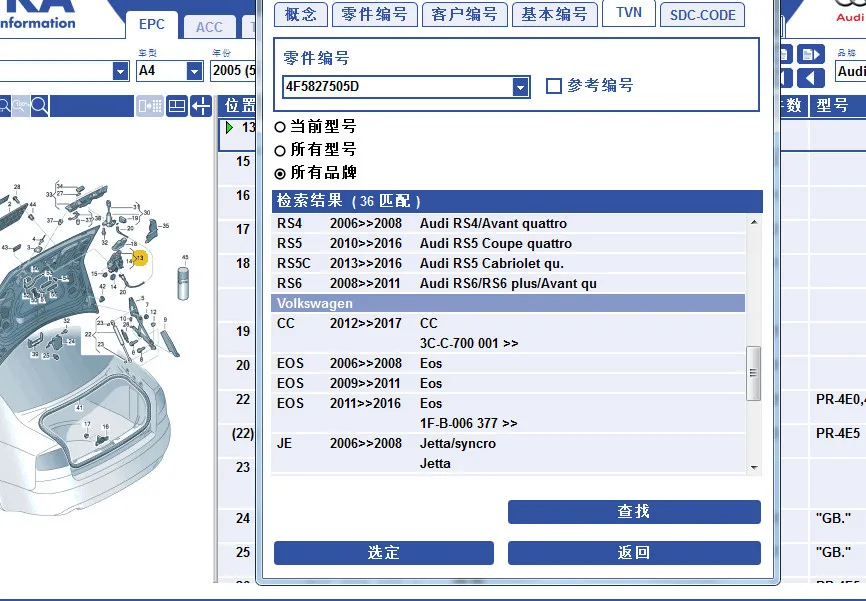Switch to the TVN tab
Viewport: 866px width, 601px height.
pyautogui.click(x=629, y=13)
